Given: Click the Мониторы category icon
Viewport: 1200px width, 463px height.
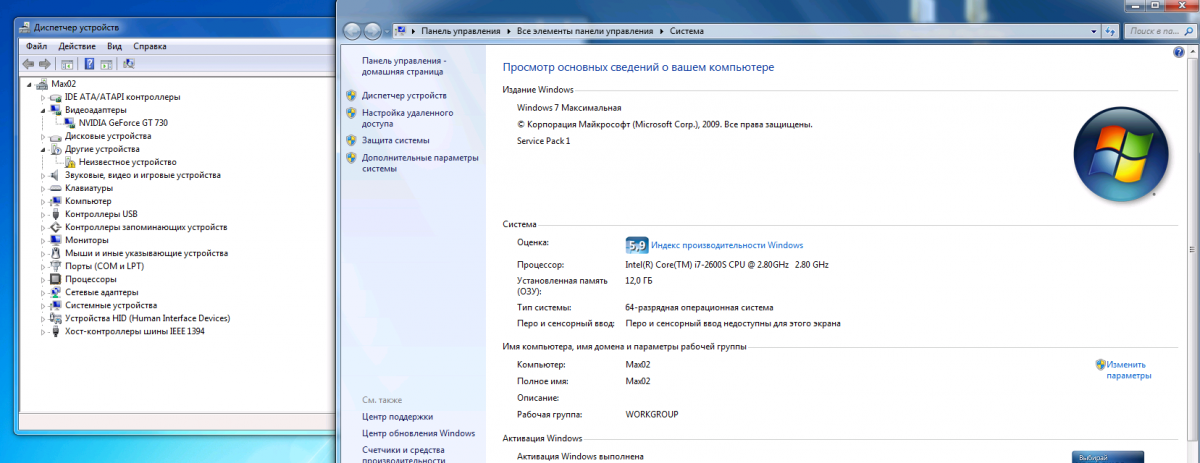Looking at the screenshot, I should pos(57,240).
